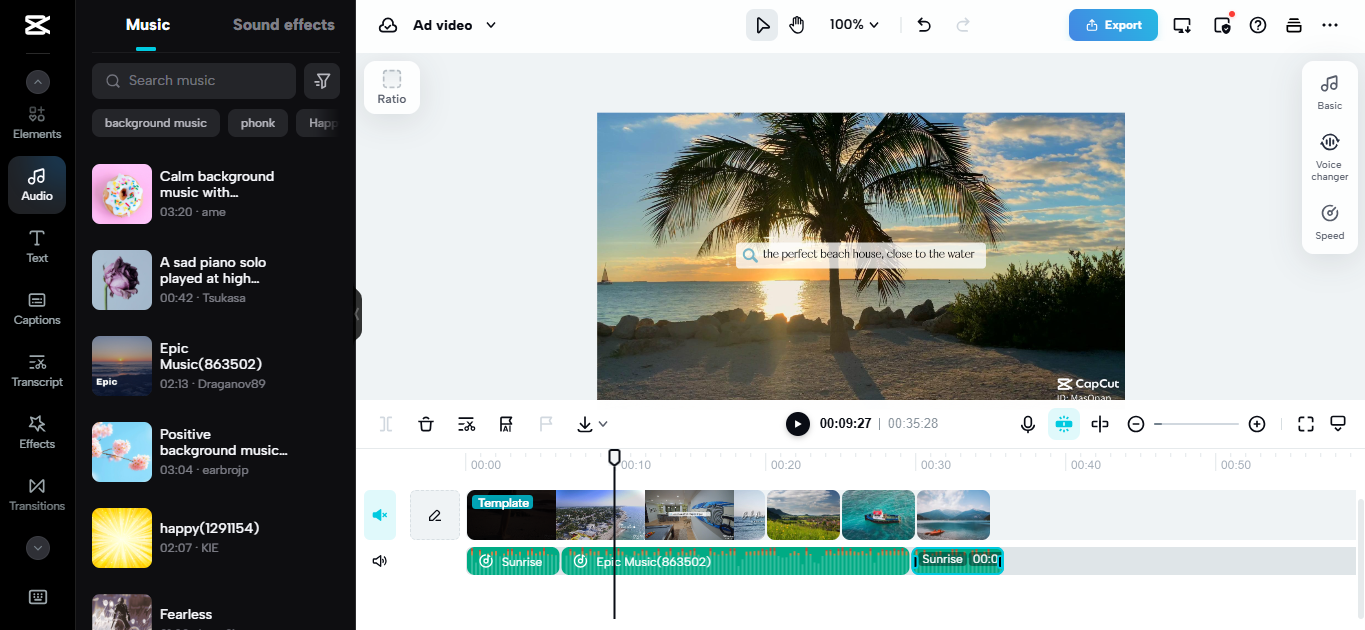Record a voiceover with microphone
Image resolution: width=1365 pixels, height=630 pixels.
(x=1027, y=424)
